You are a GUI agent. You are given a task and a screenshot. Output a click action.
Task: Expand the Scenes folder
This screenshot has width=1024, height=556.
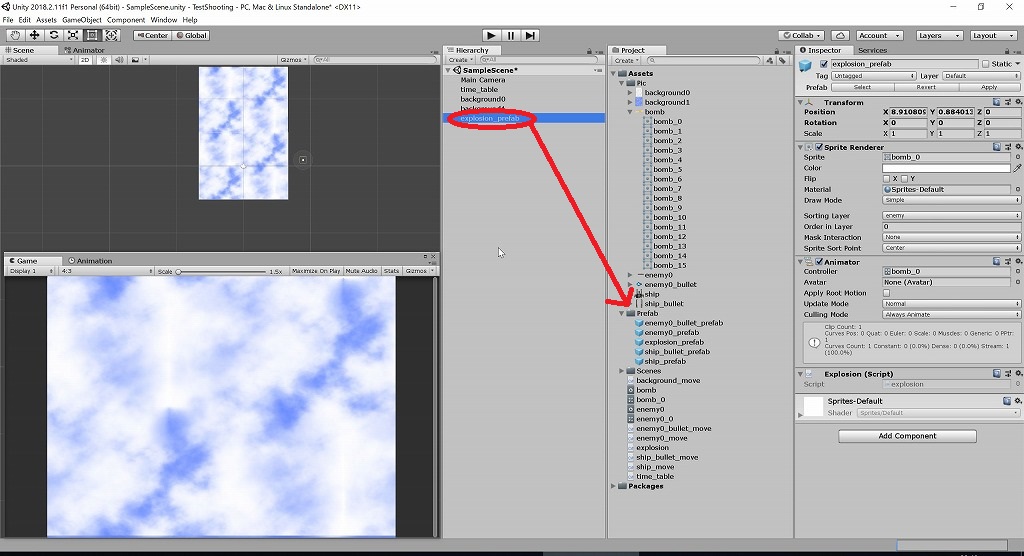click(622, 371)
